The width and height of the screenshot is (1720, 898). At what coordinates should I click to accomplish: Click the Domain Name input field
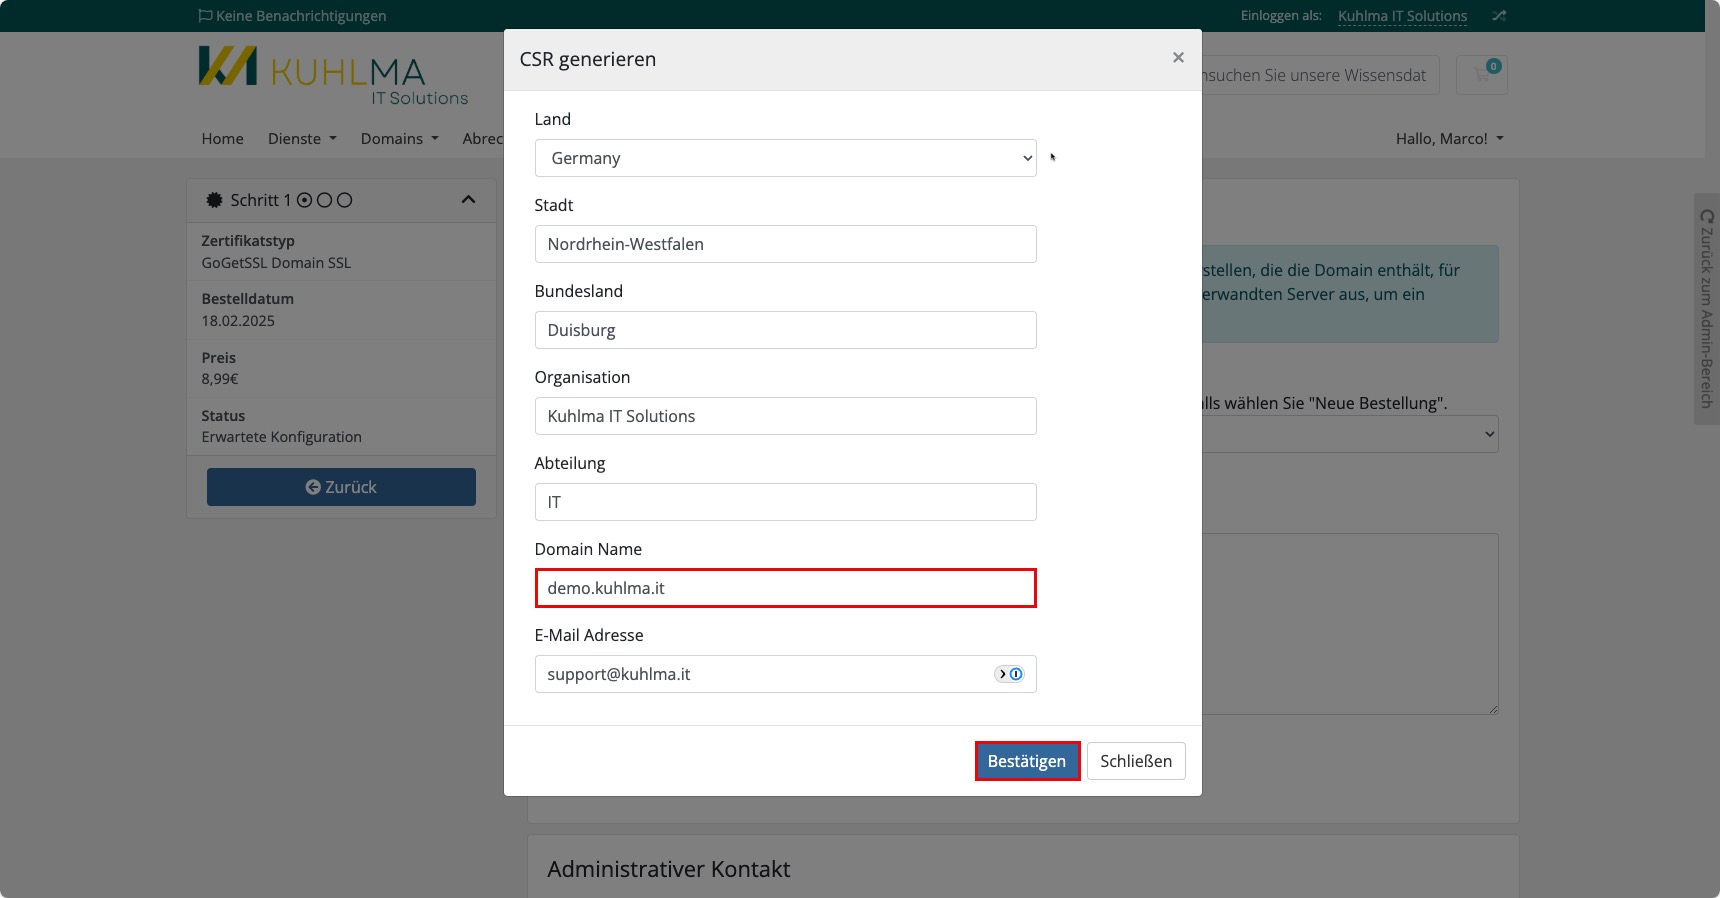point(785,588)
